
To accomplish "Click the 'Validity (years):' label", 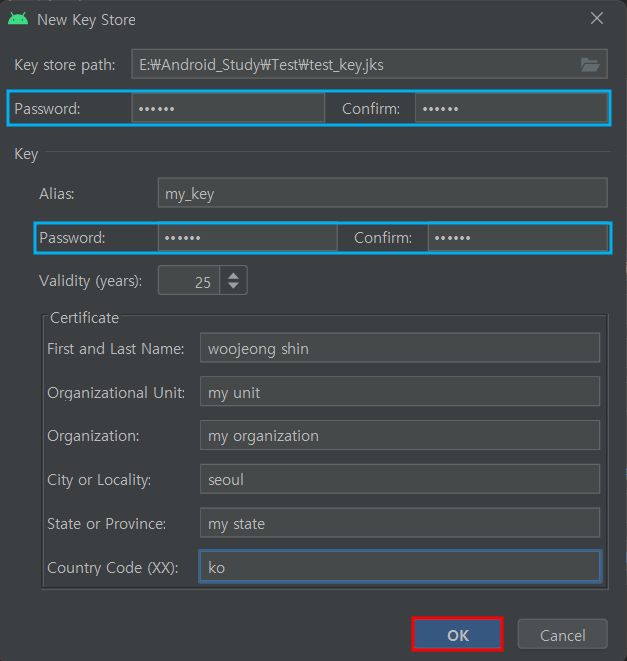I will (90, 281).
